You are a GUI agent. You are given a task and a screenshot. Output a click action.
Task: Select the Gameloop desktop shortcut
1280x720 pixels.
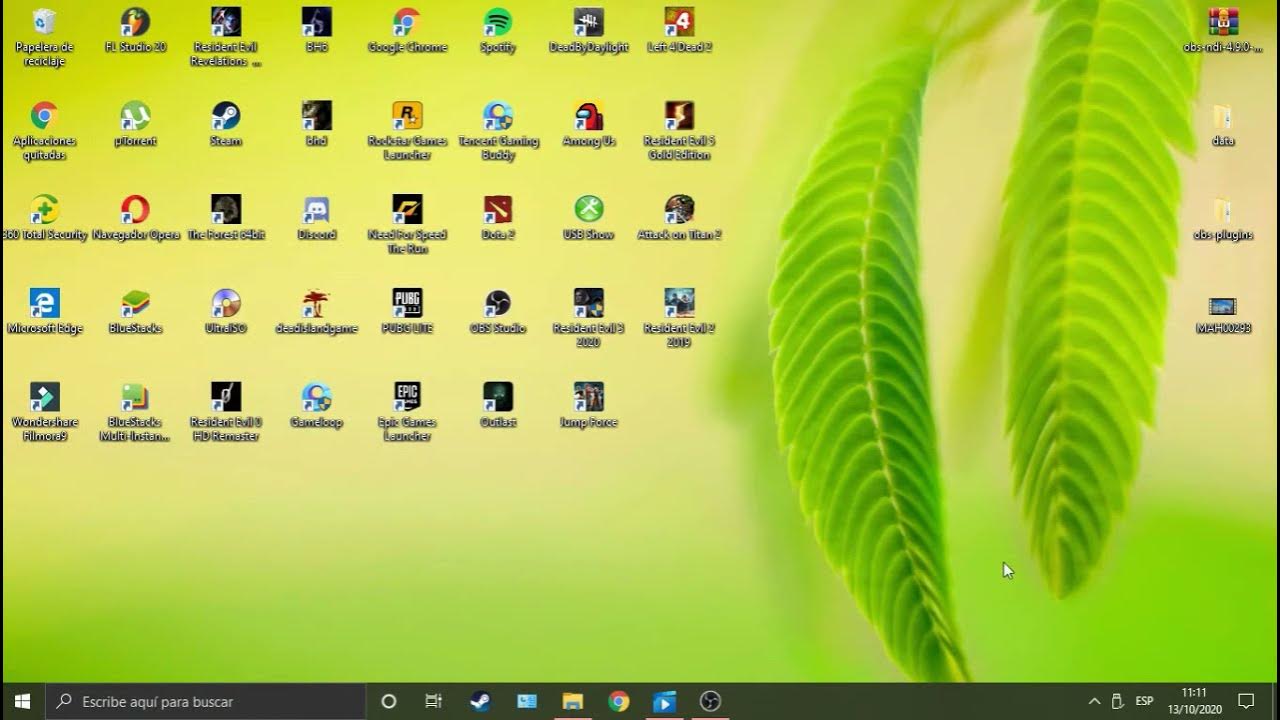click(x=317, y=405)
